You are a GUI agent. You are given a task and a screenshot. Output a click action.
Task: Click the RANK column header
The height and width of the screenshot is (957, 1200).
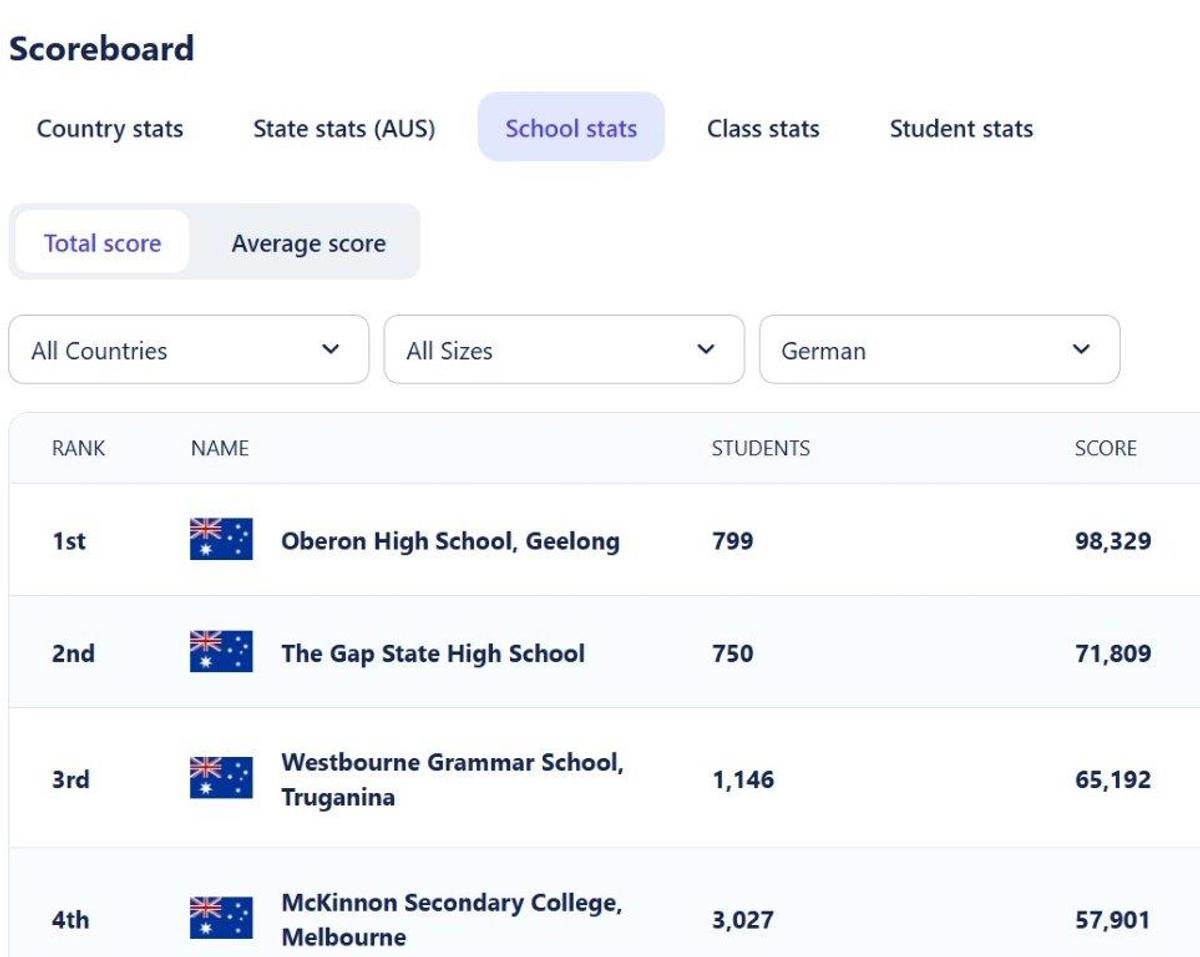point(78,448)
